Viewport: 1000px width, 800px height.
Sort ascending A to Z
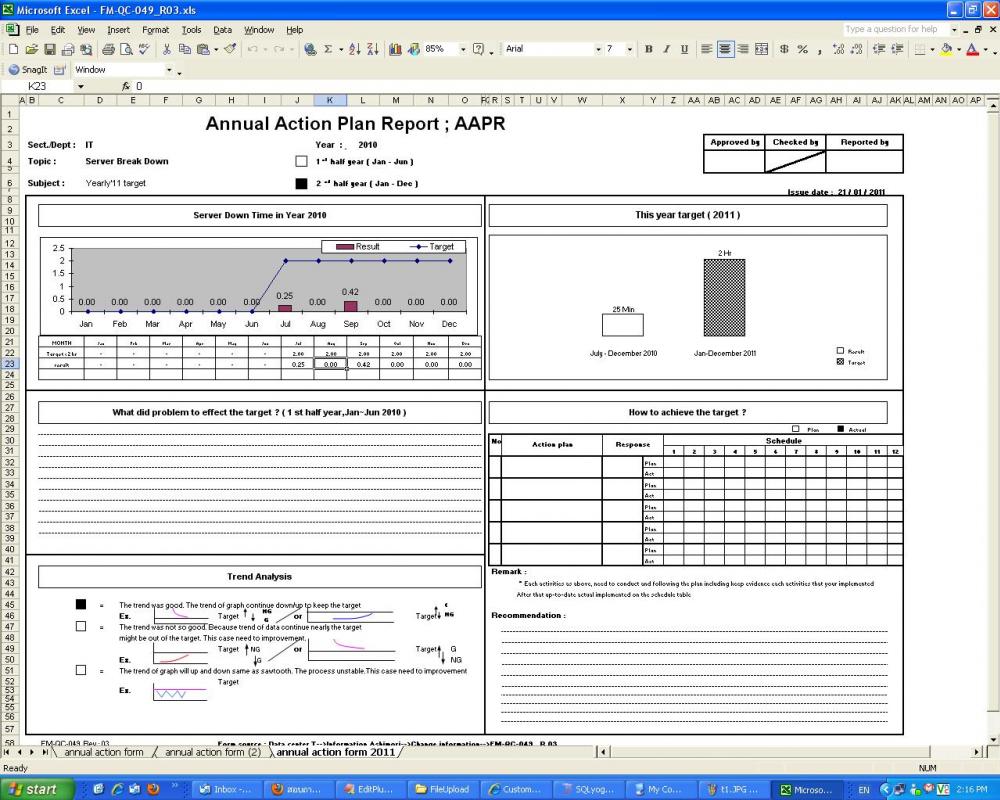pos(355,49)
